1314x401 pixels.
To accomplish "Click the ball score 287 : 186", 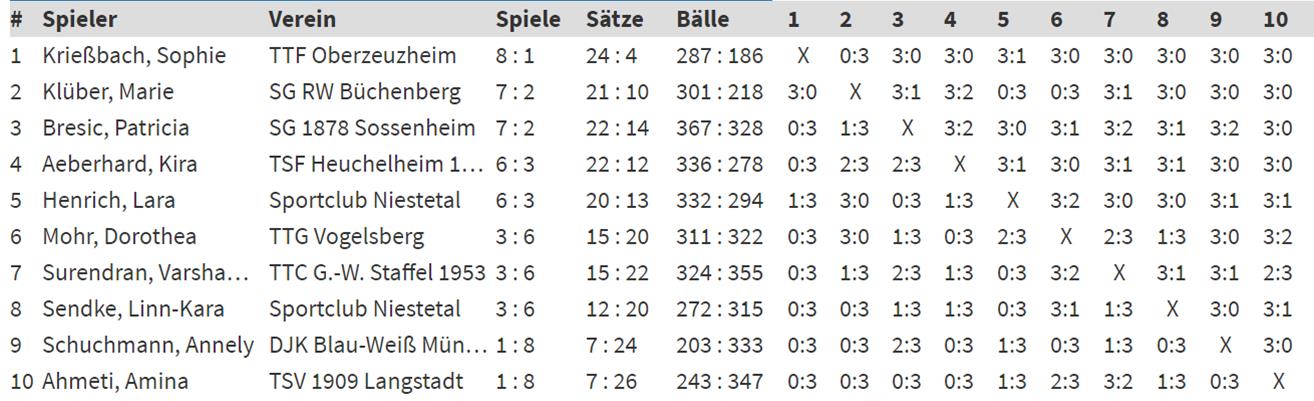I will 719,56.
